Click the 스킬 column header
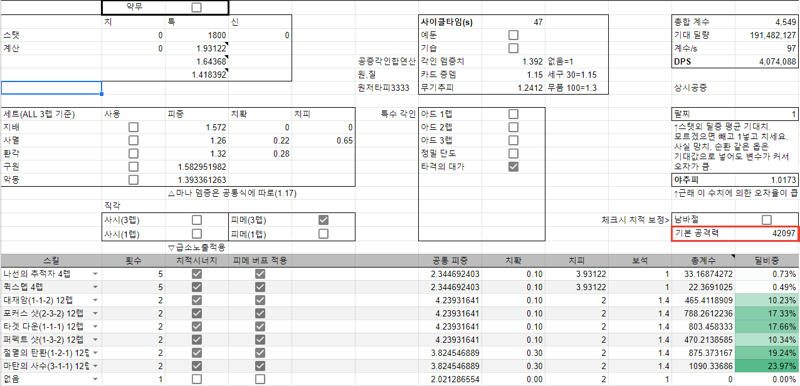Viewport: 800px width, 386px height. click(x=51, y=261)
